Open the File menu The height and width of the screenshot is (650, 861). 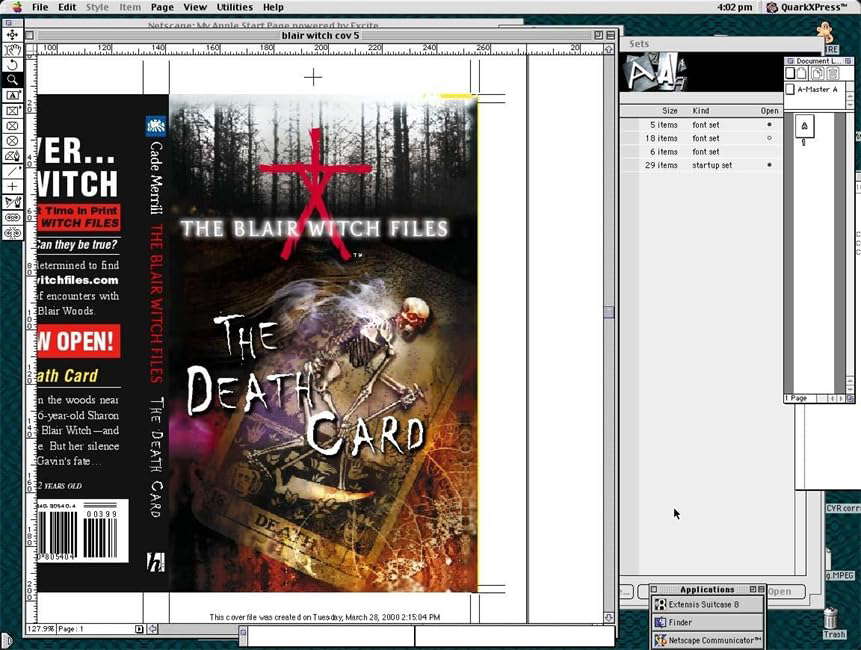point(40,7)
